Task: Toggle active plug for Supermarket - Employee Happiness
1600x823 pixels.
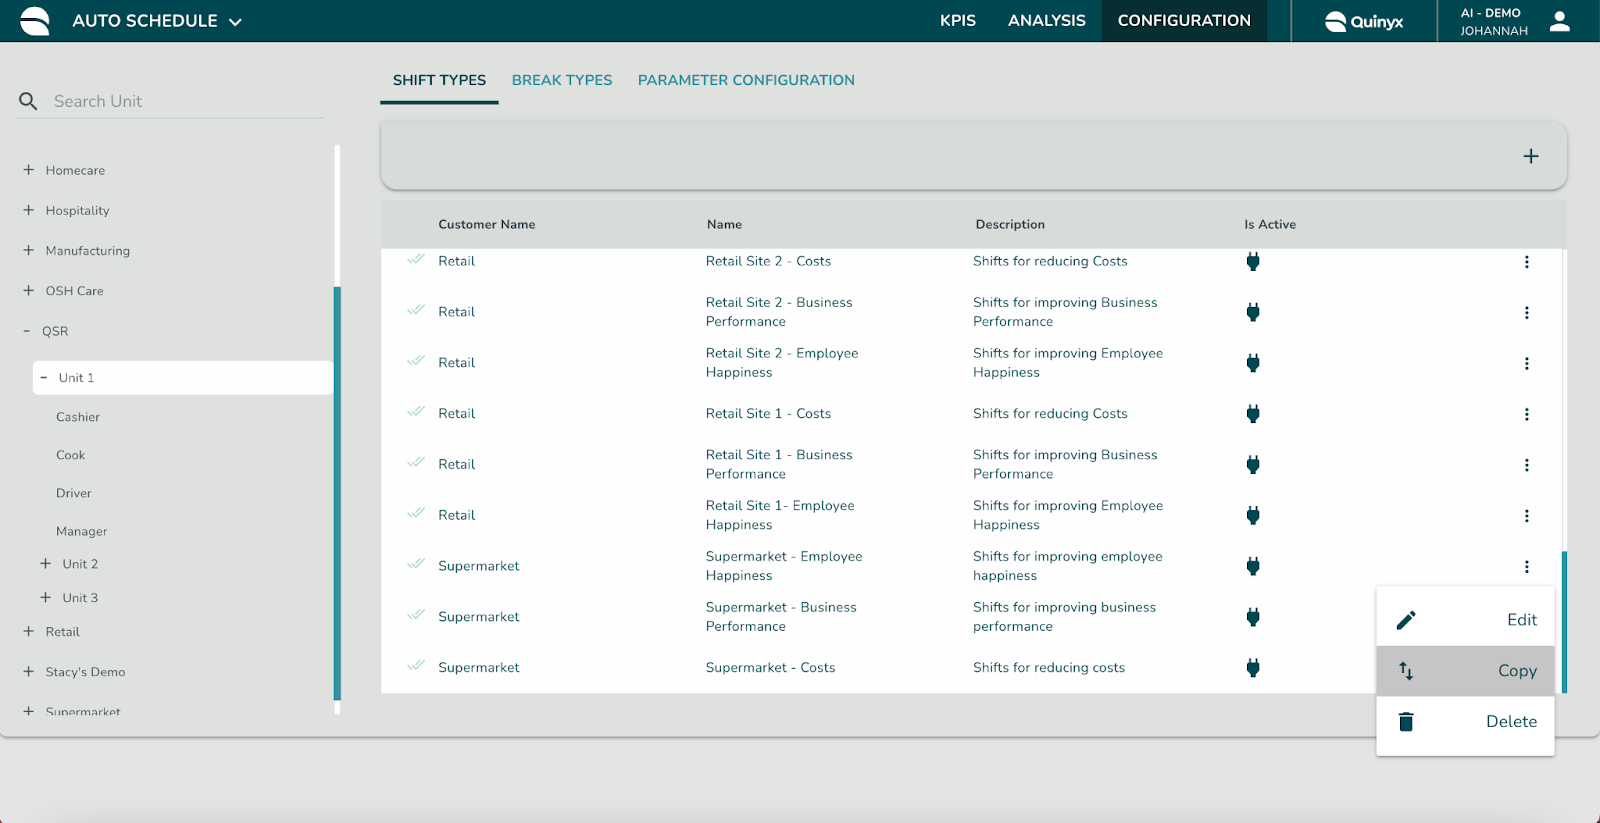Action: (x=1253, y=567)
